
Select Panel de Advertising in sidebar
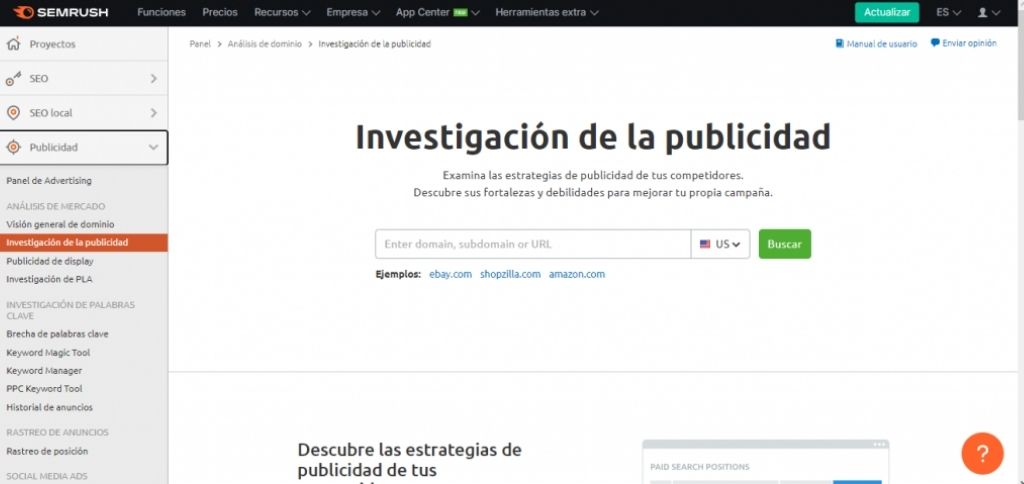tap(49, 181)
